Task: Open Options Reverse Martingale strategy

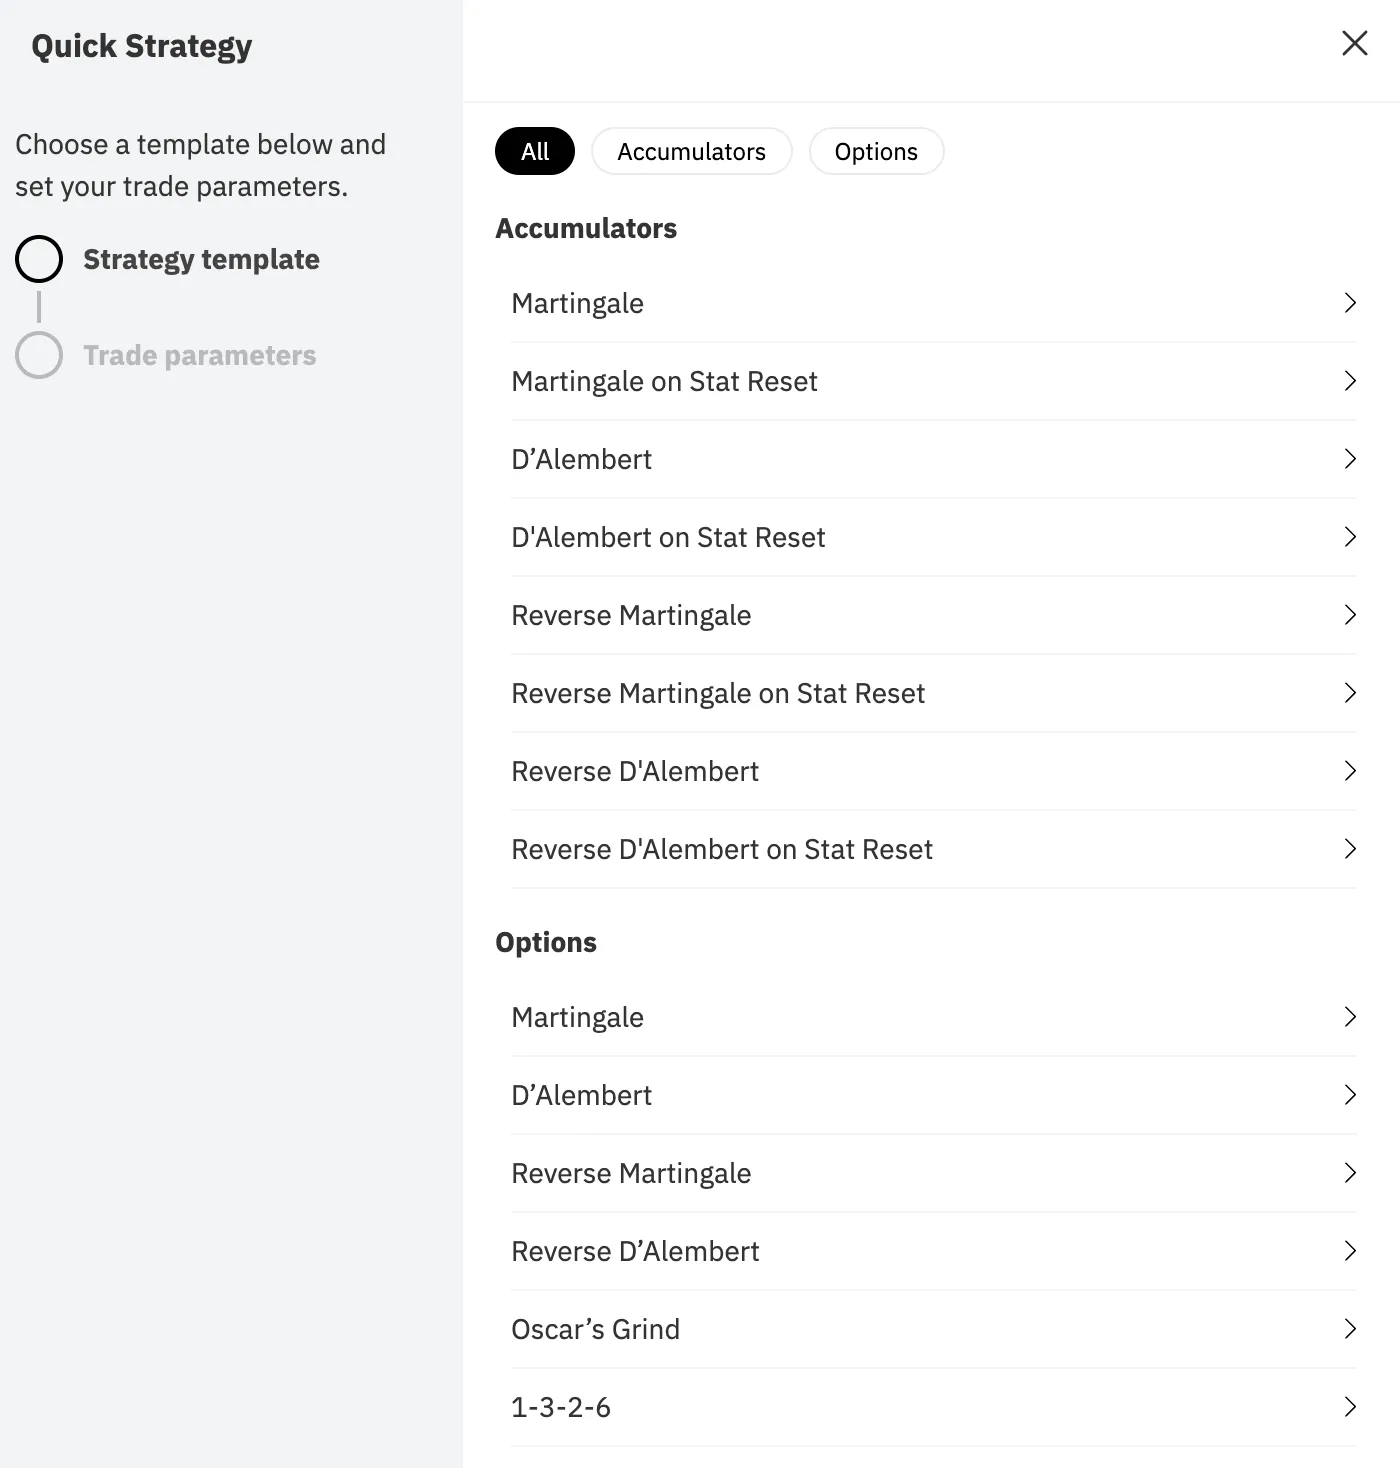Action: click(x=934, y=1173)
